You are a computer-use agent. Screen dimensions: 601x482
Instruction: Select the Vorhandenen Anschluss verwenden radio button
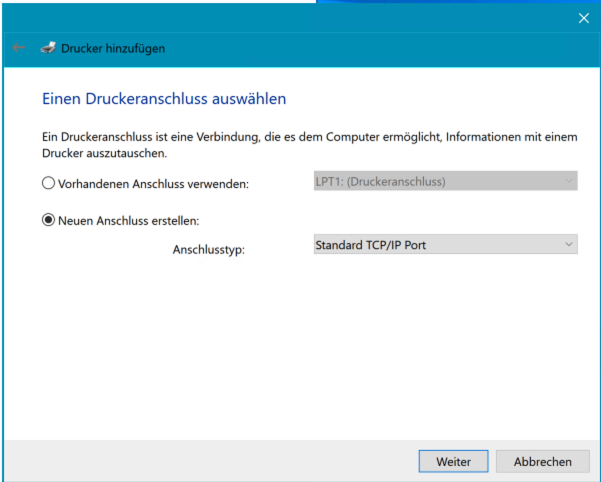point(48,183)
